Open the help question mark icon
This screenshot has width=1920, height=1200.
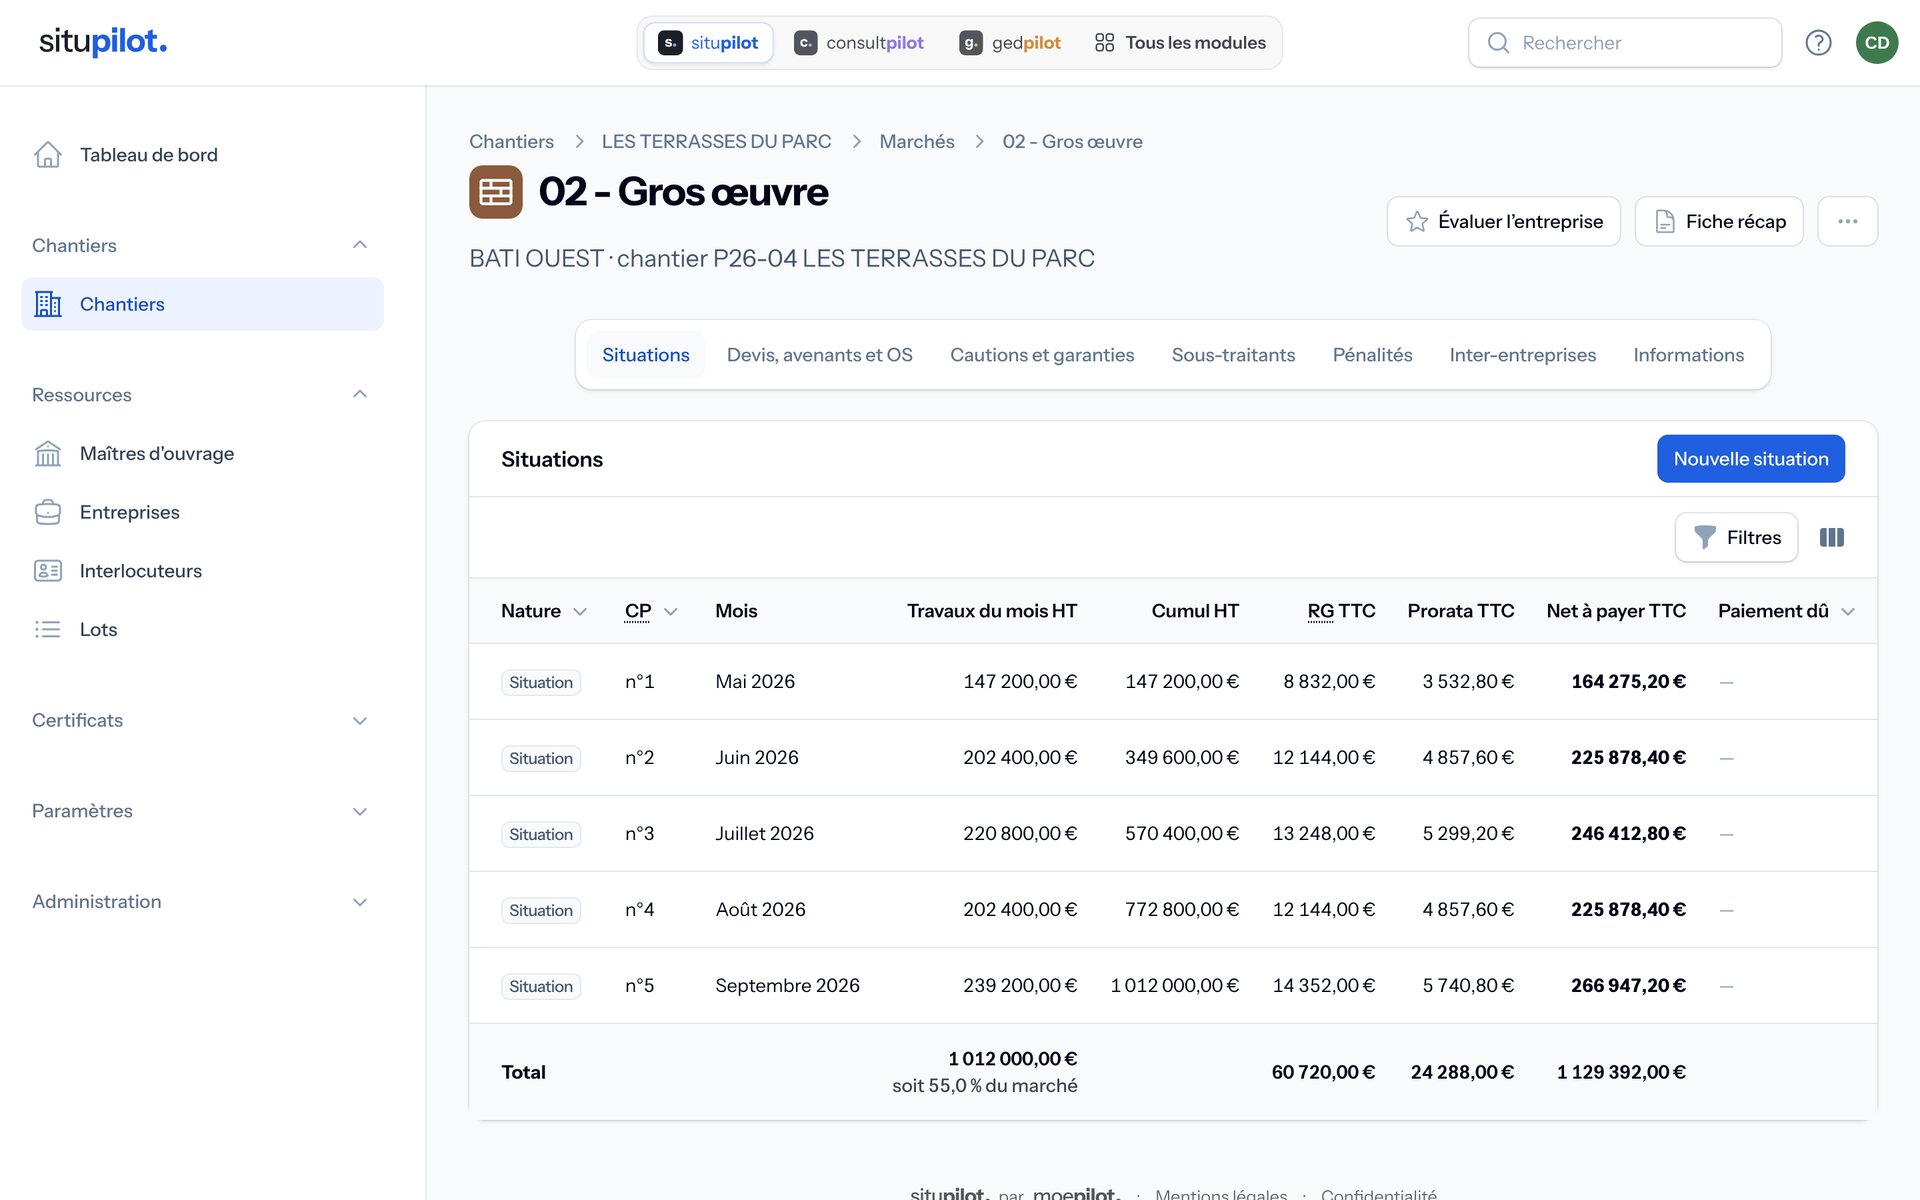[x=1818, y=42]
